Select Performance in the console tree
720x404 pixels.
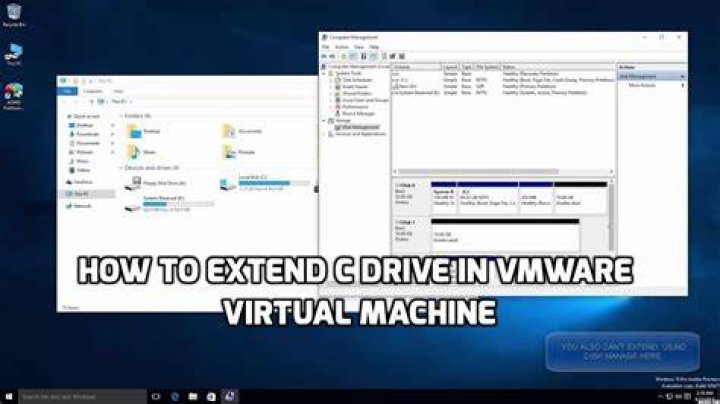(352, 107)
